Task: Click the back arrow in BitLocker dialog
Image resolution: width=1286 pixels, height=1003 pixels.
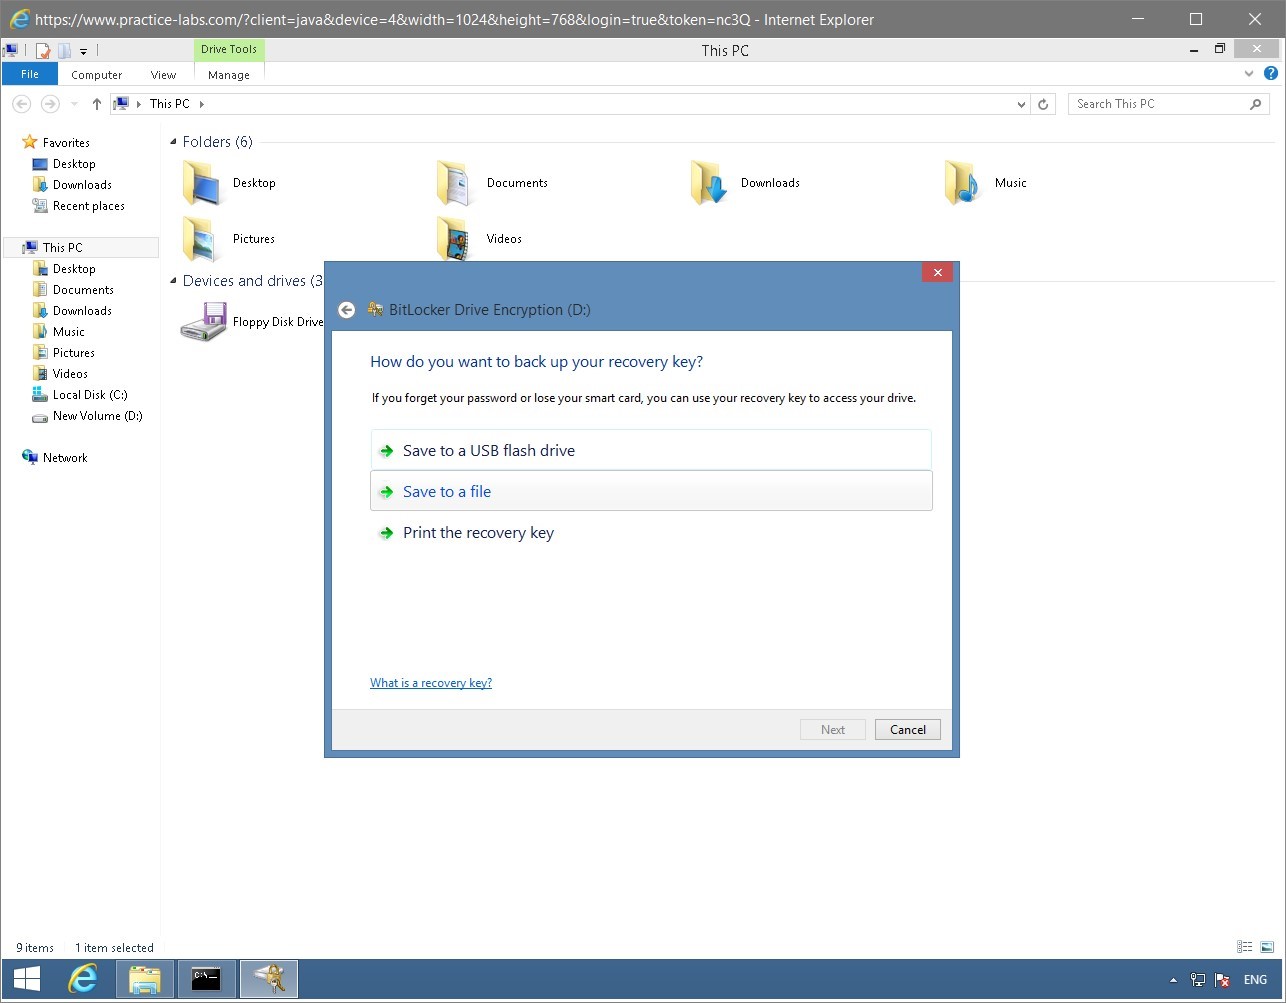Action: [346, 310]
